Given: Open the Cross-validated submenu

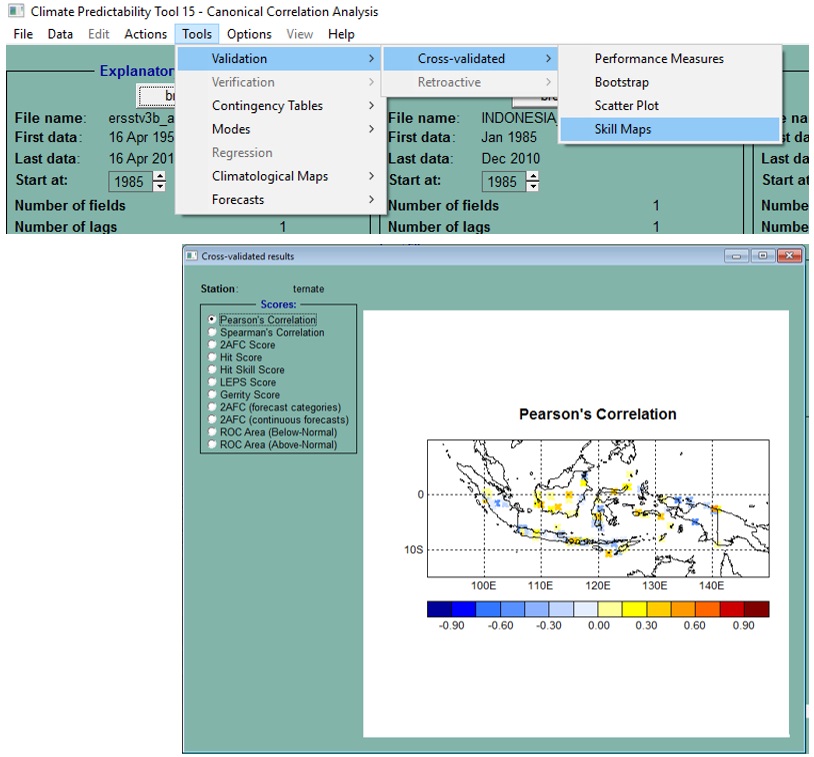Looking at the screenshot, I should point(470,59).
